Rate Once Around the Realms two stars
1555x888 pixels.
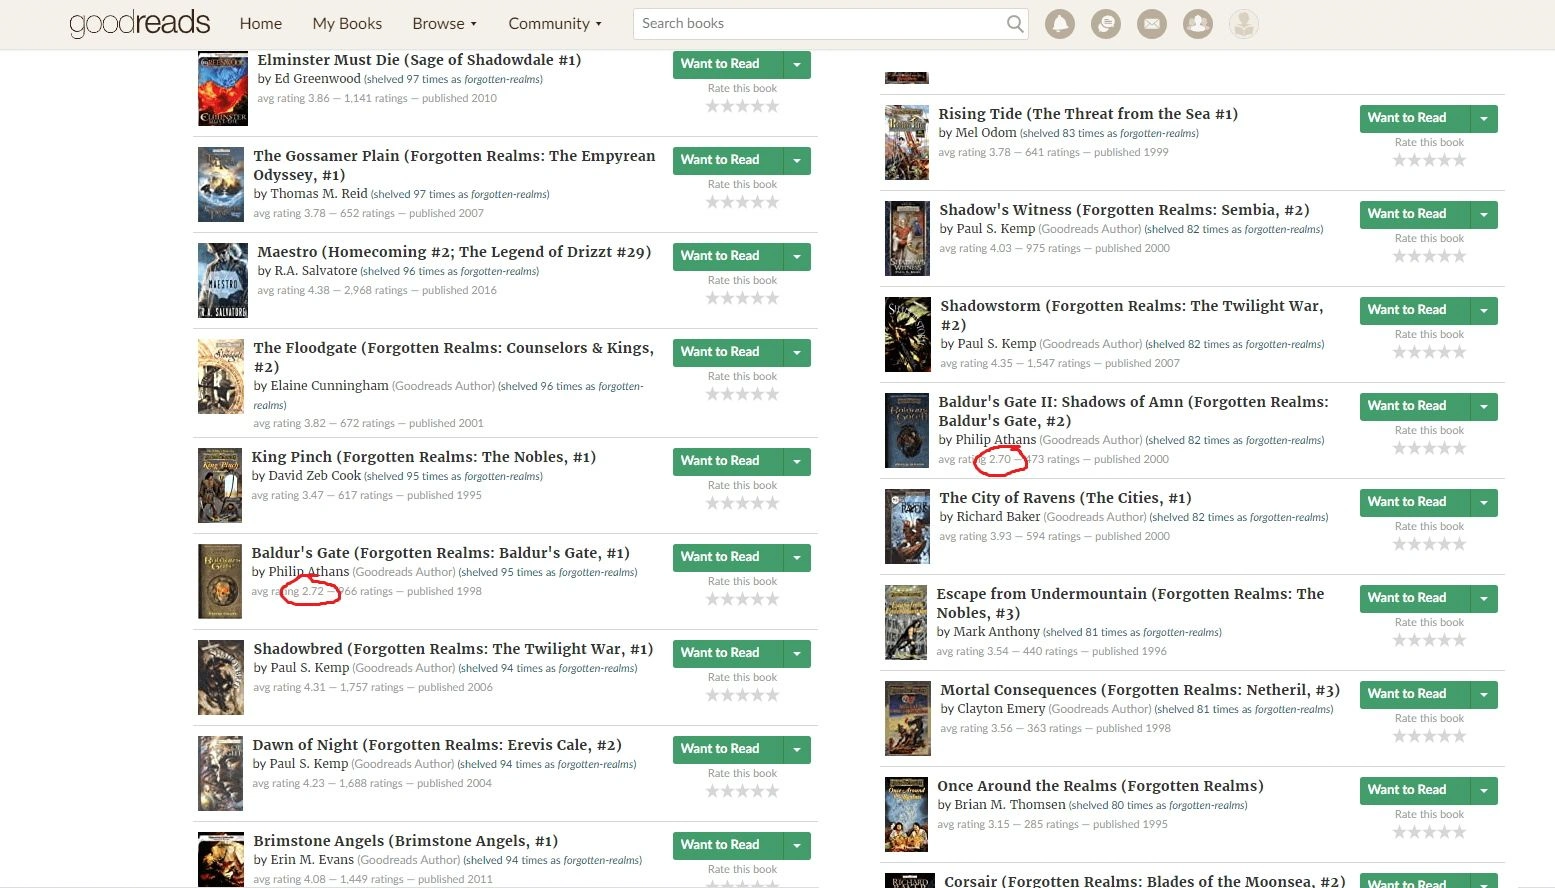point(1415,832)
